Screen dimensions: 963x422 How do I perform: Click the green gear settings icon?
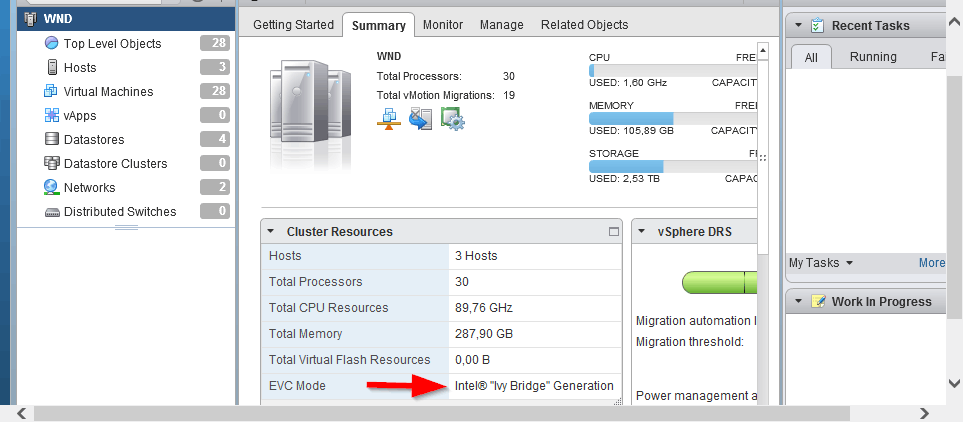pyautogui.click(x=453, y=119)
